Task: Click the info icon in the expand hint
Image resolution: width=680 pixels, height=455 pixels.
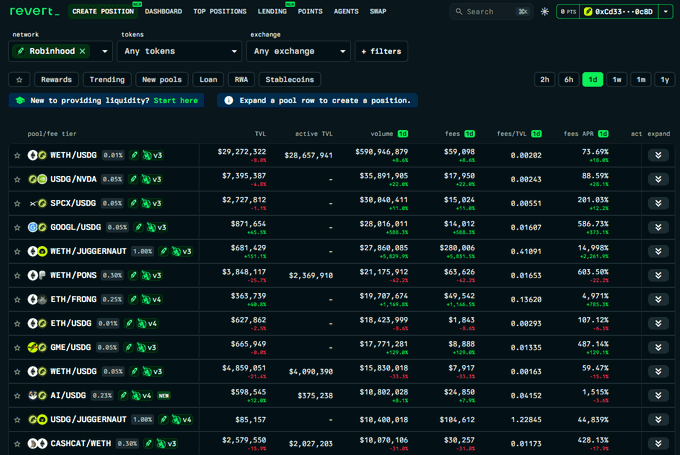Action: pyautogui.click(x=229, y=101)
